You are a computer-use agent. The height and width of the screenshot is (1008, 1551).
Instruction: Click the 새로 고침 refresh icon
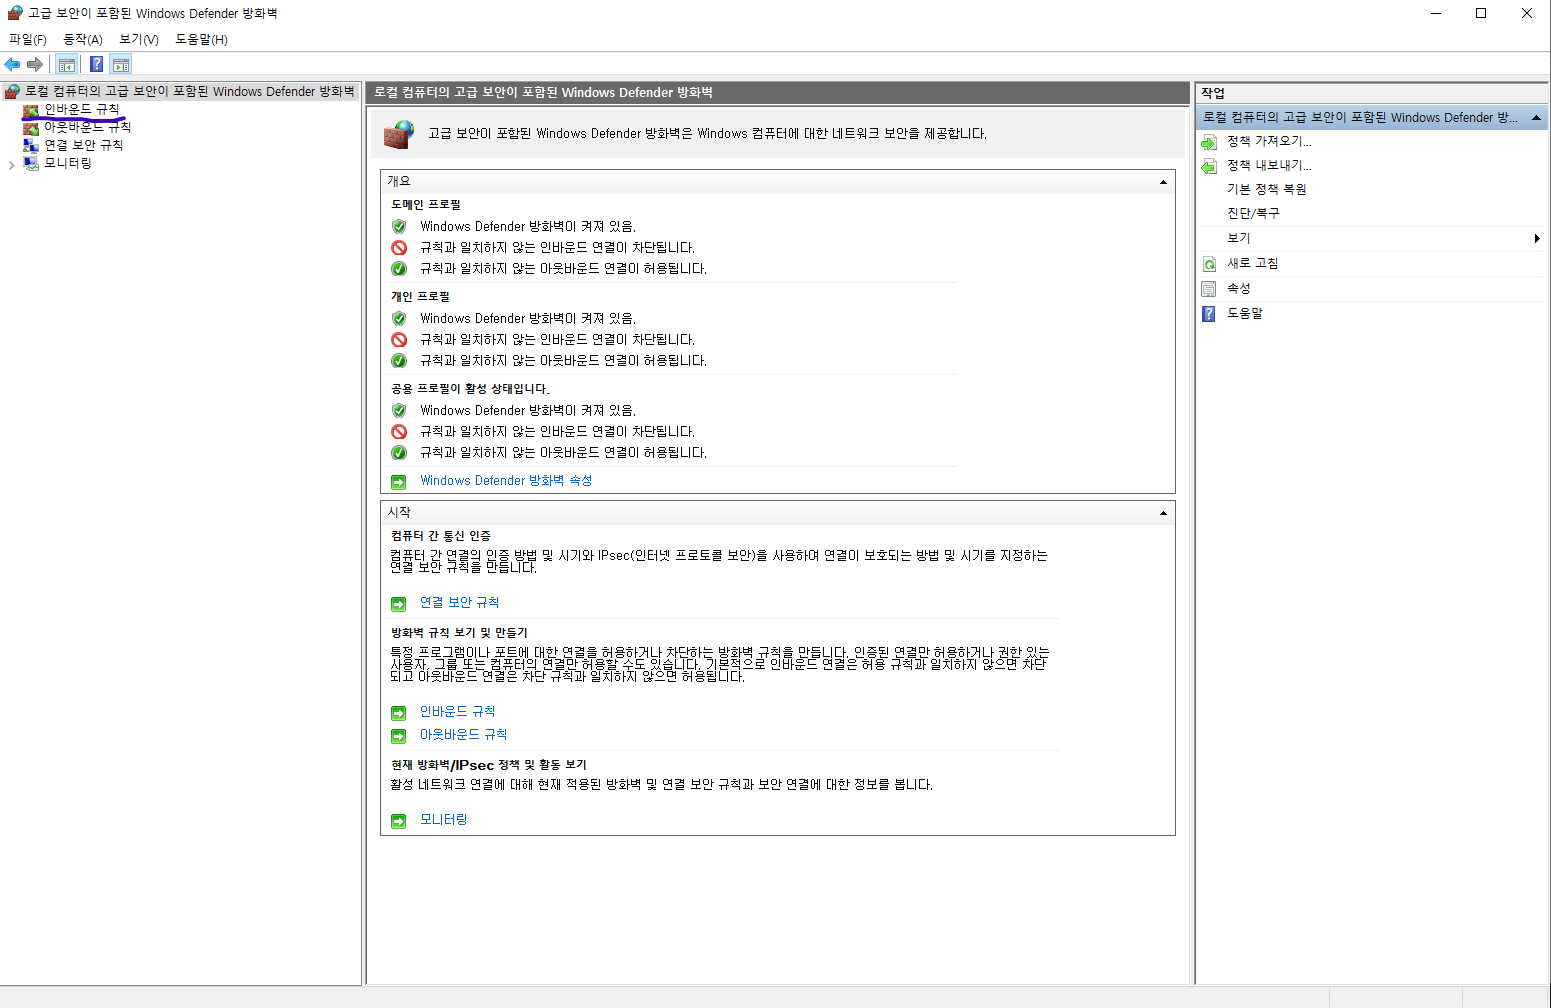[x=1209, y=264]
